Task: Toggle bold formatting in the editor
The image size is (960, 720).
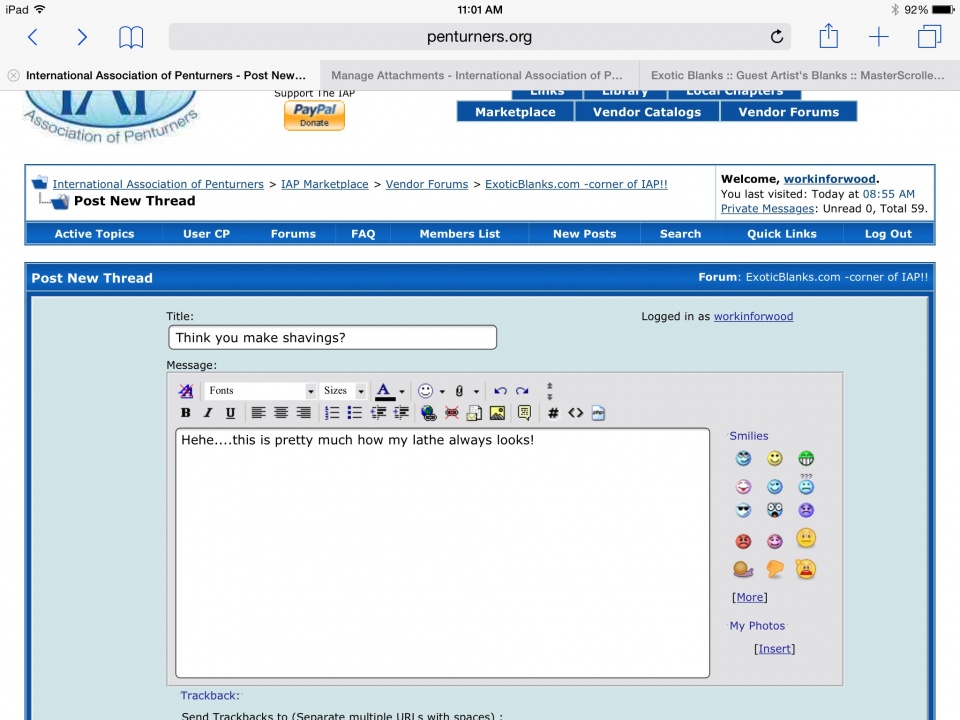Action: tap(185, 413)
